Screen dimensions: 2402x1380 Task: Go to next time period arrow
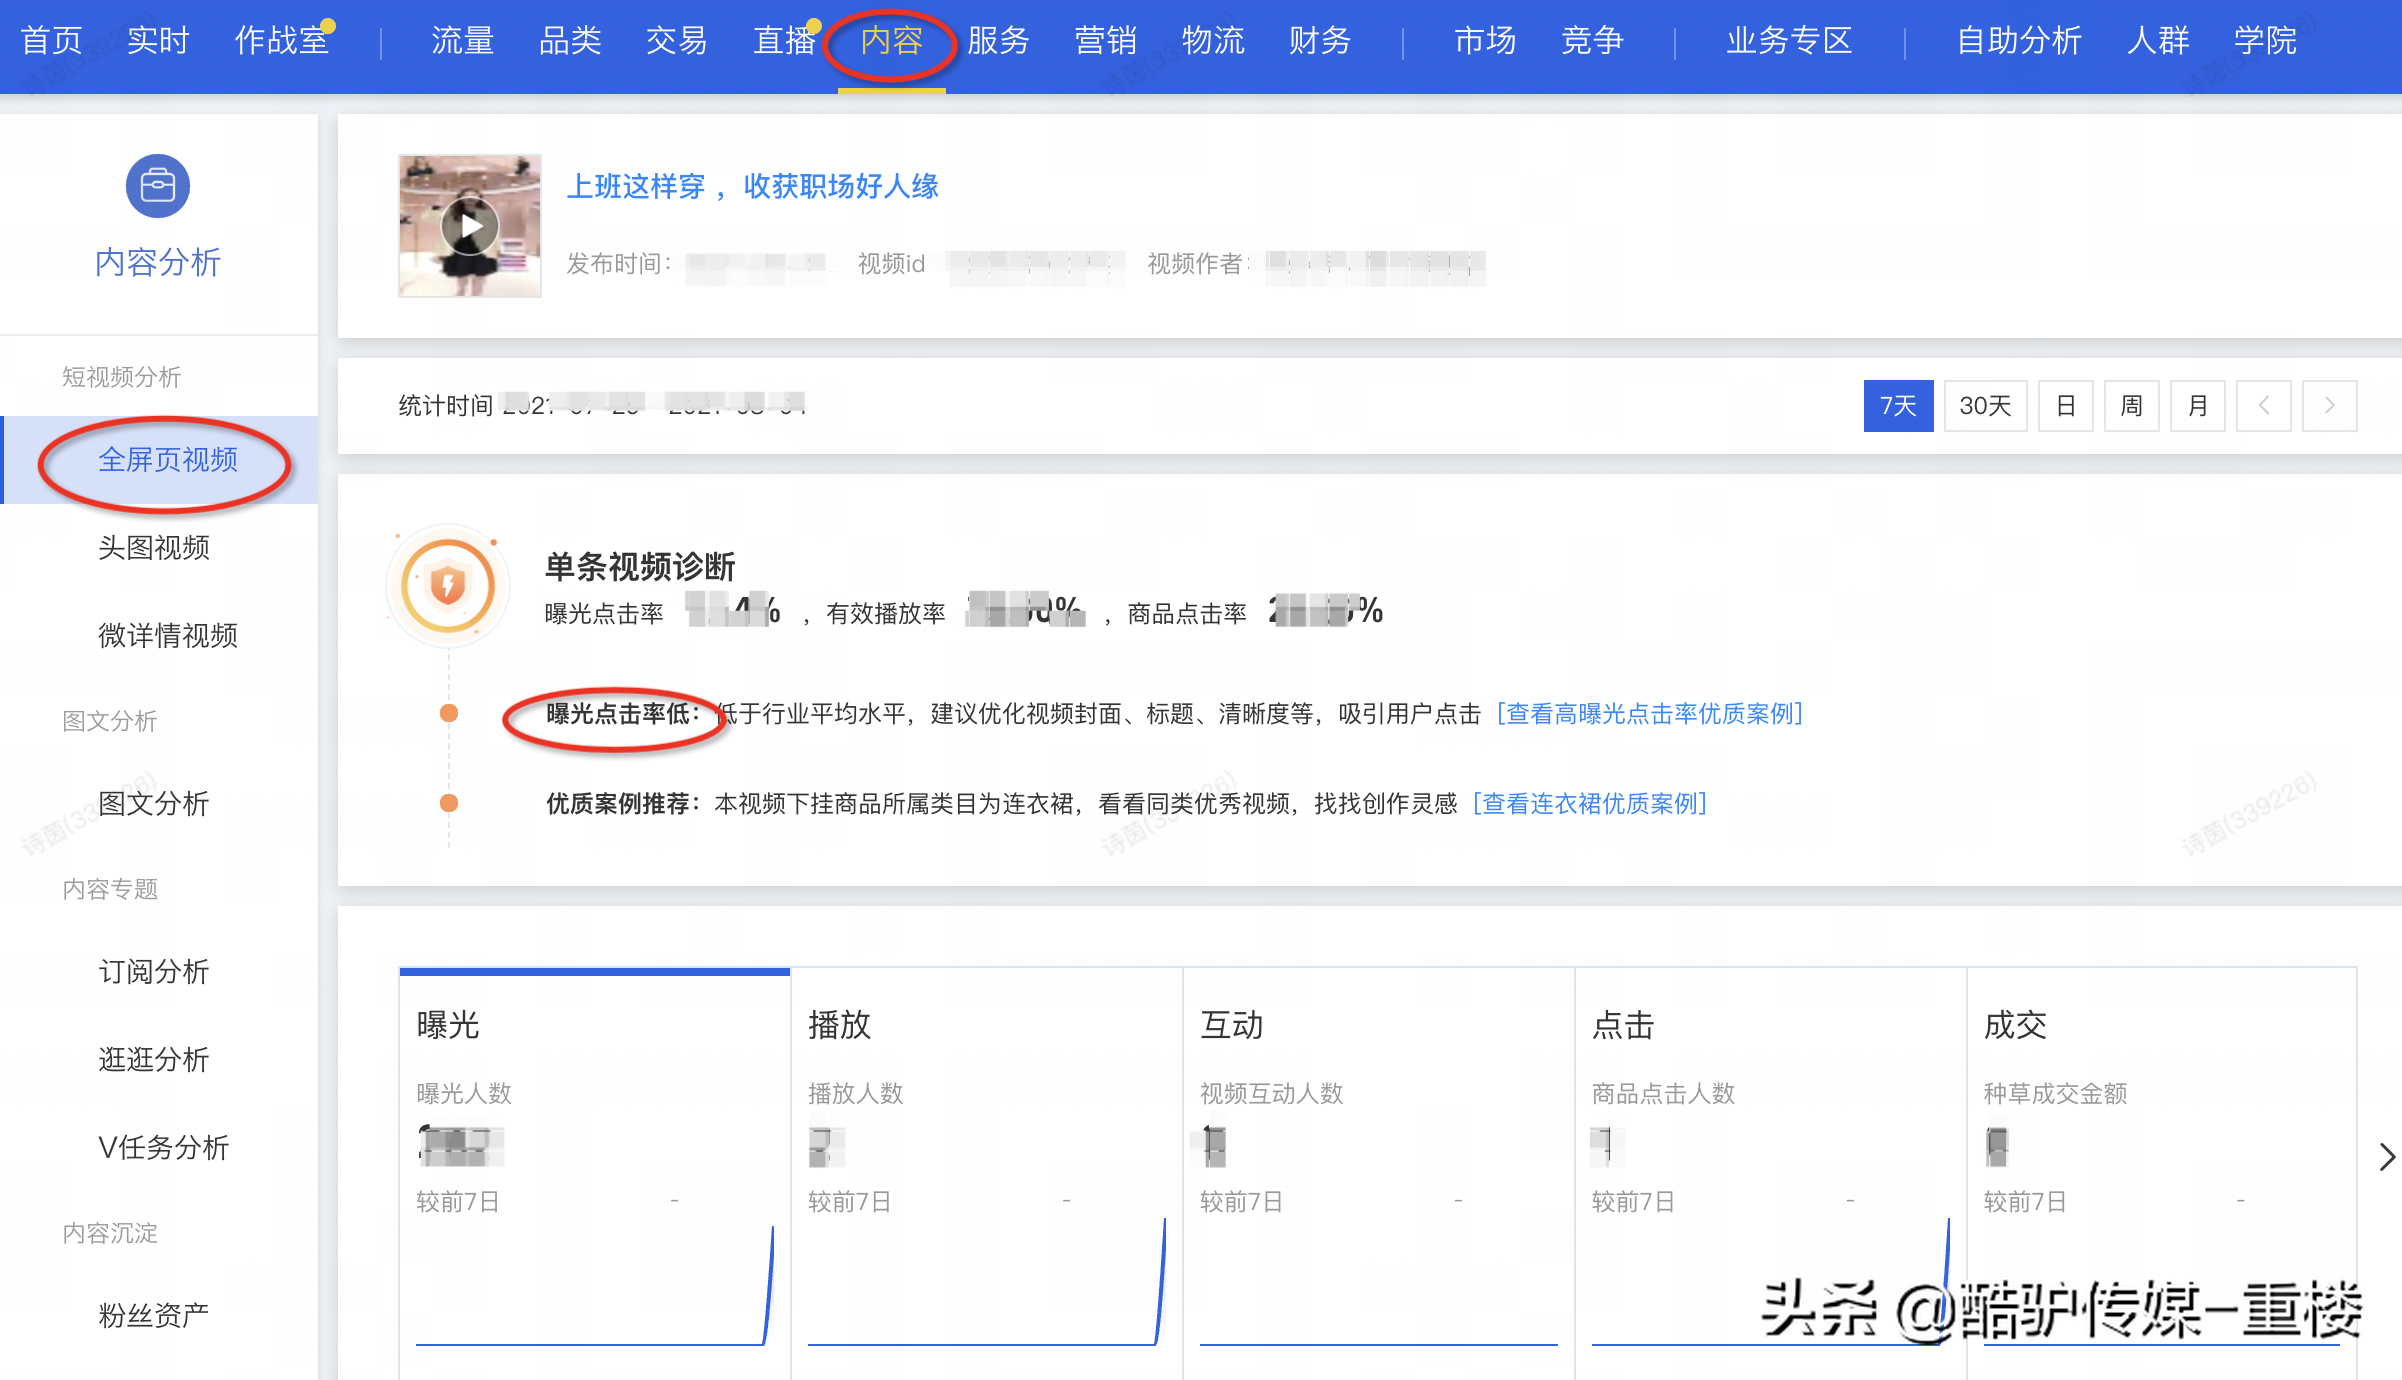[x=2329, y=405]
